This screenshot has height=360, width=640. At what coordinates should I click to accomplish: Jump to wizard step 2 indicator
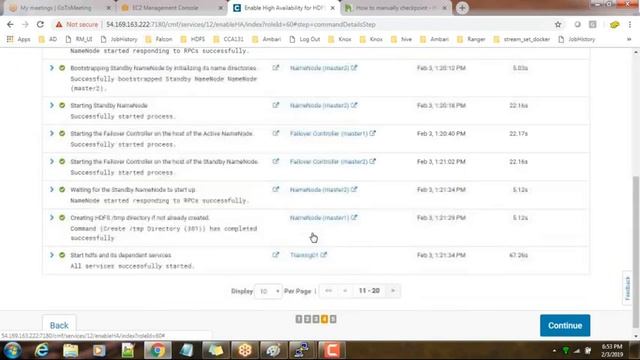coord(307,319)
